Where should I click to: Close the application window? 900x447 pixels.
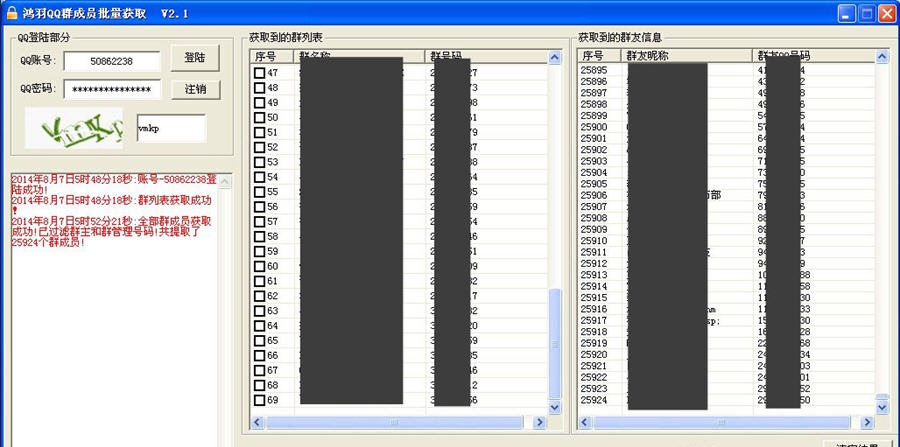[887, 14]
